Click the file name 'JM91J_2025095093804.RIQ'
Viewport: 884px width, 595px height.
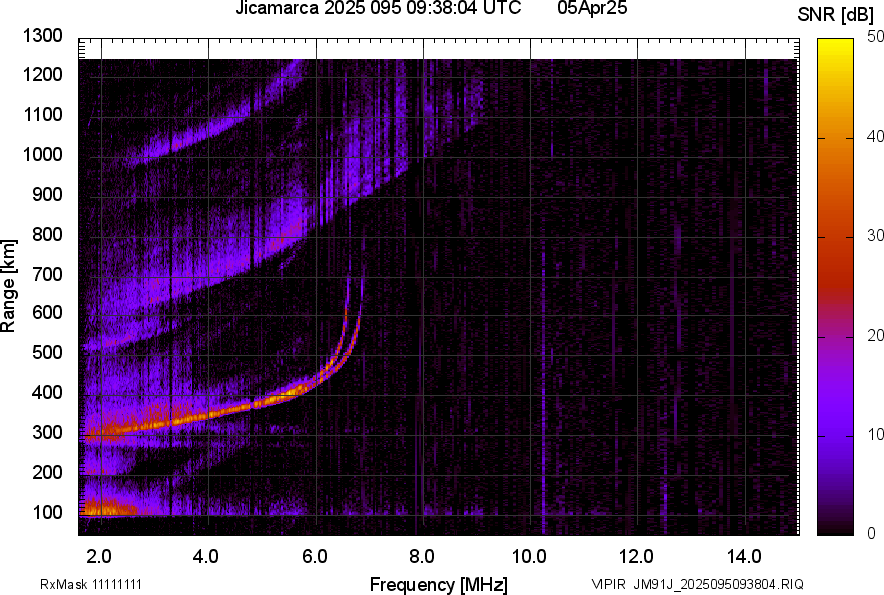click(x=718, y=584)
